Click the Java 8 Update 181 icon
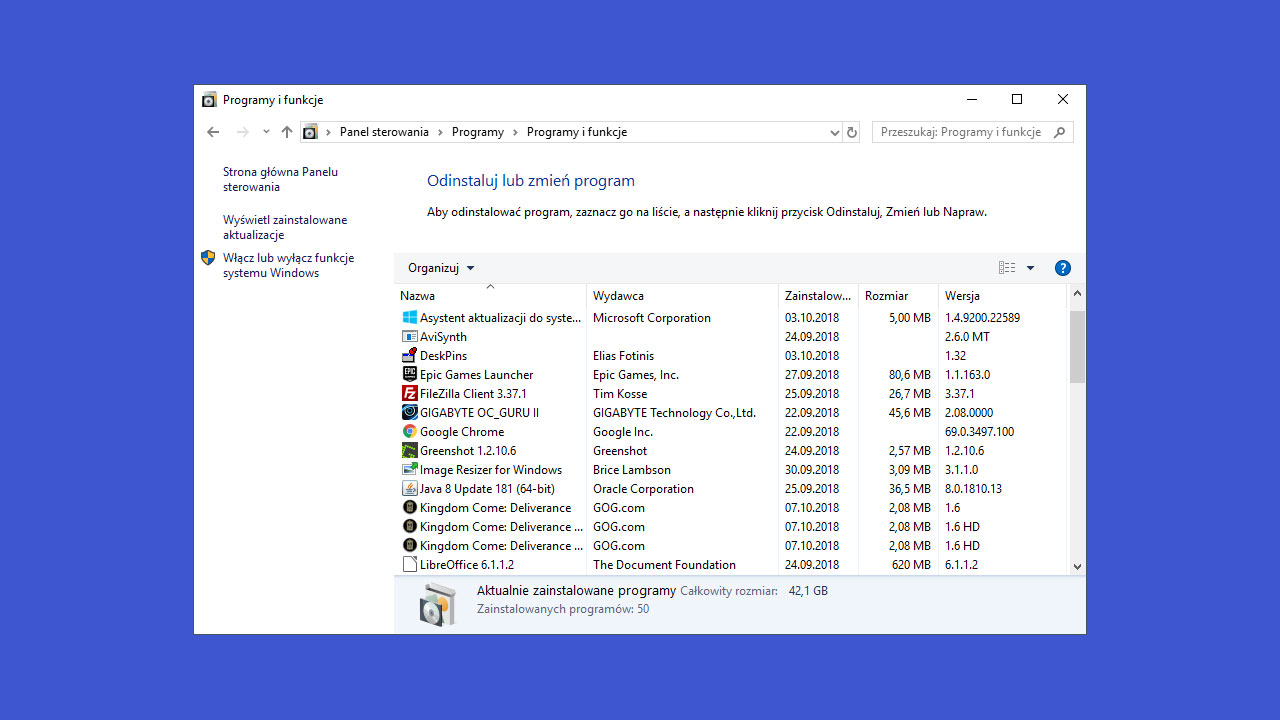This screenshot has width=1280, height=720. pos(409,489)
